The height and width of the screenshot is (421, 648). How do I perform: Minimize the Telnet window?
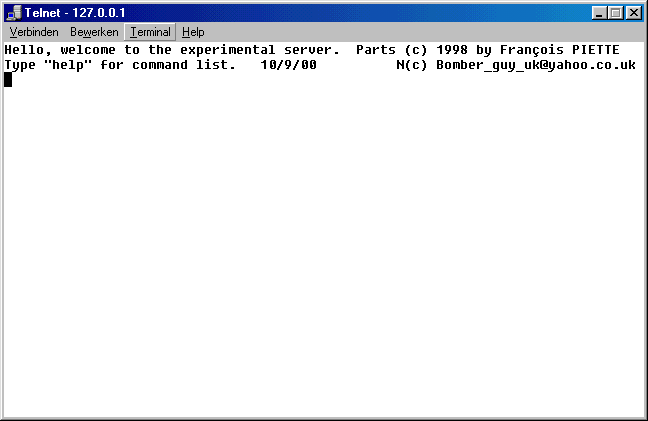click(x=599, y=13)
